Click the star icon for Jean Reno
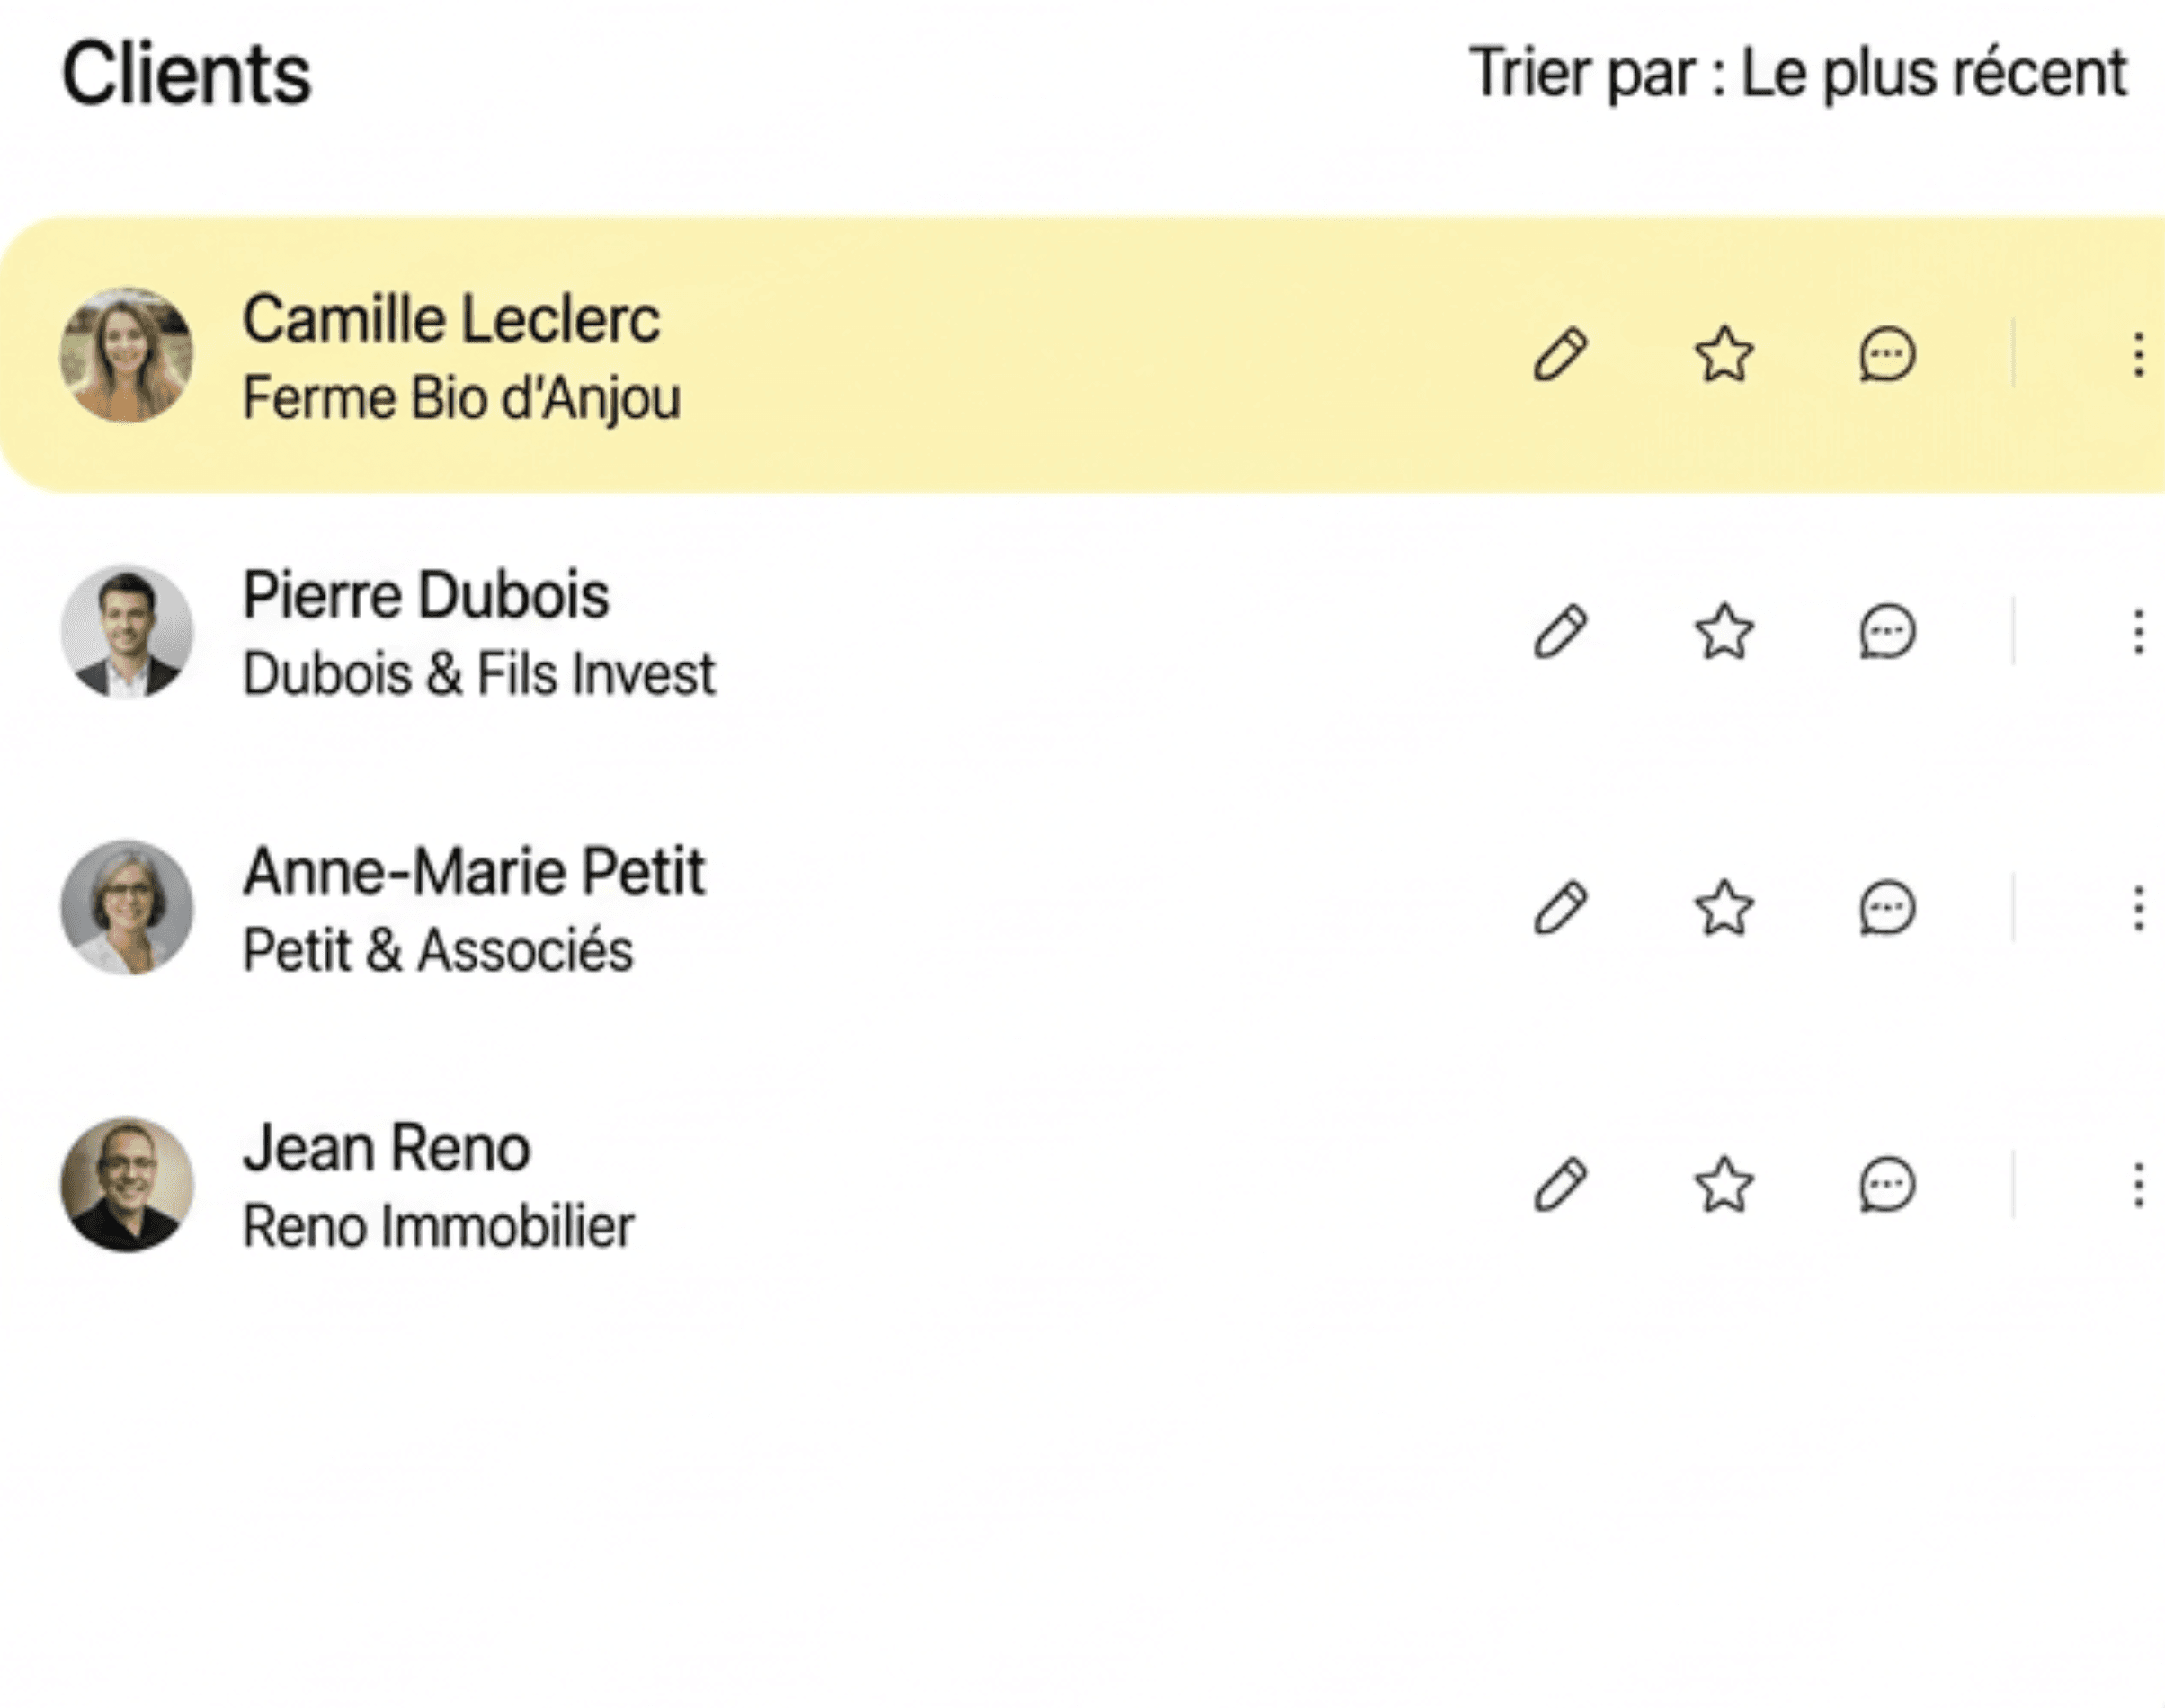The height and width of the screenshot is (1708, 2165). point(1724,1185)
